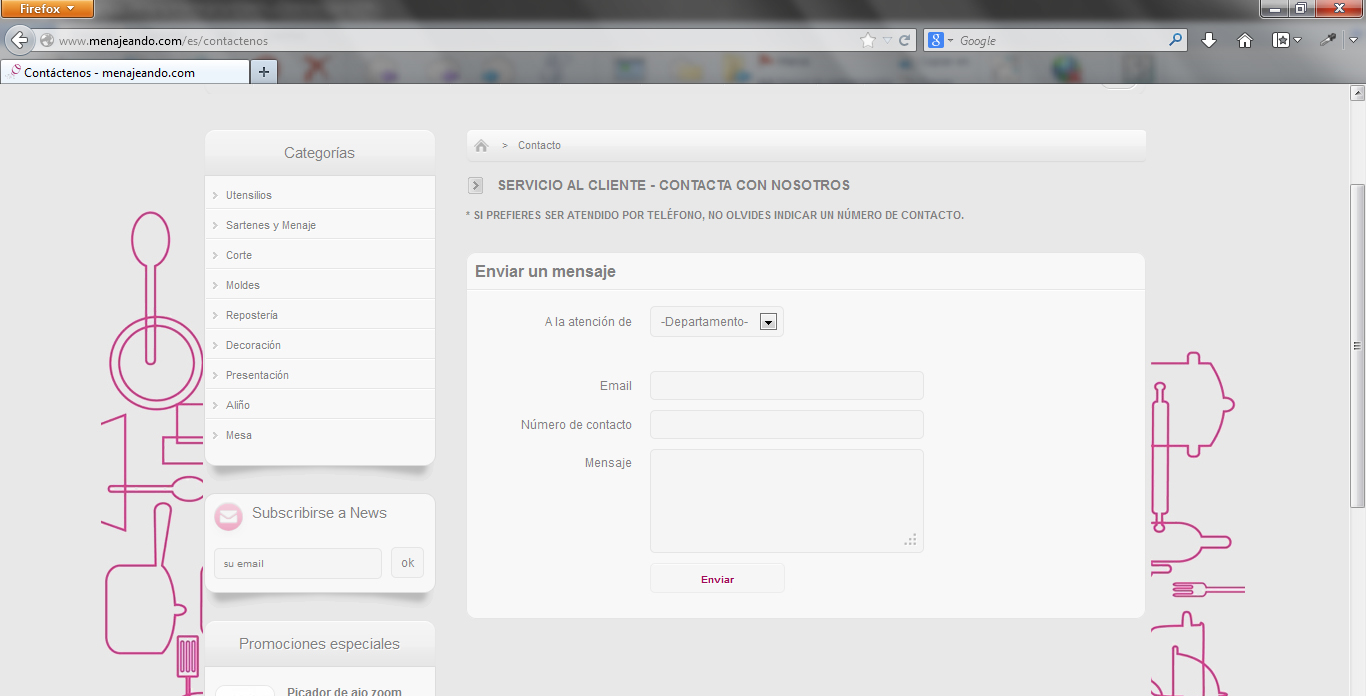
Task: Click the Subscribirse a News heading
Action: coord(319,513)
